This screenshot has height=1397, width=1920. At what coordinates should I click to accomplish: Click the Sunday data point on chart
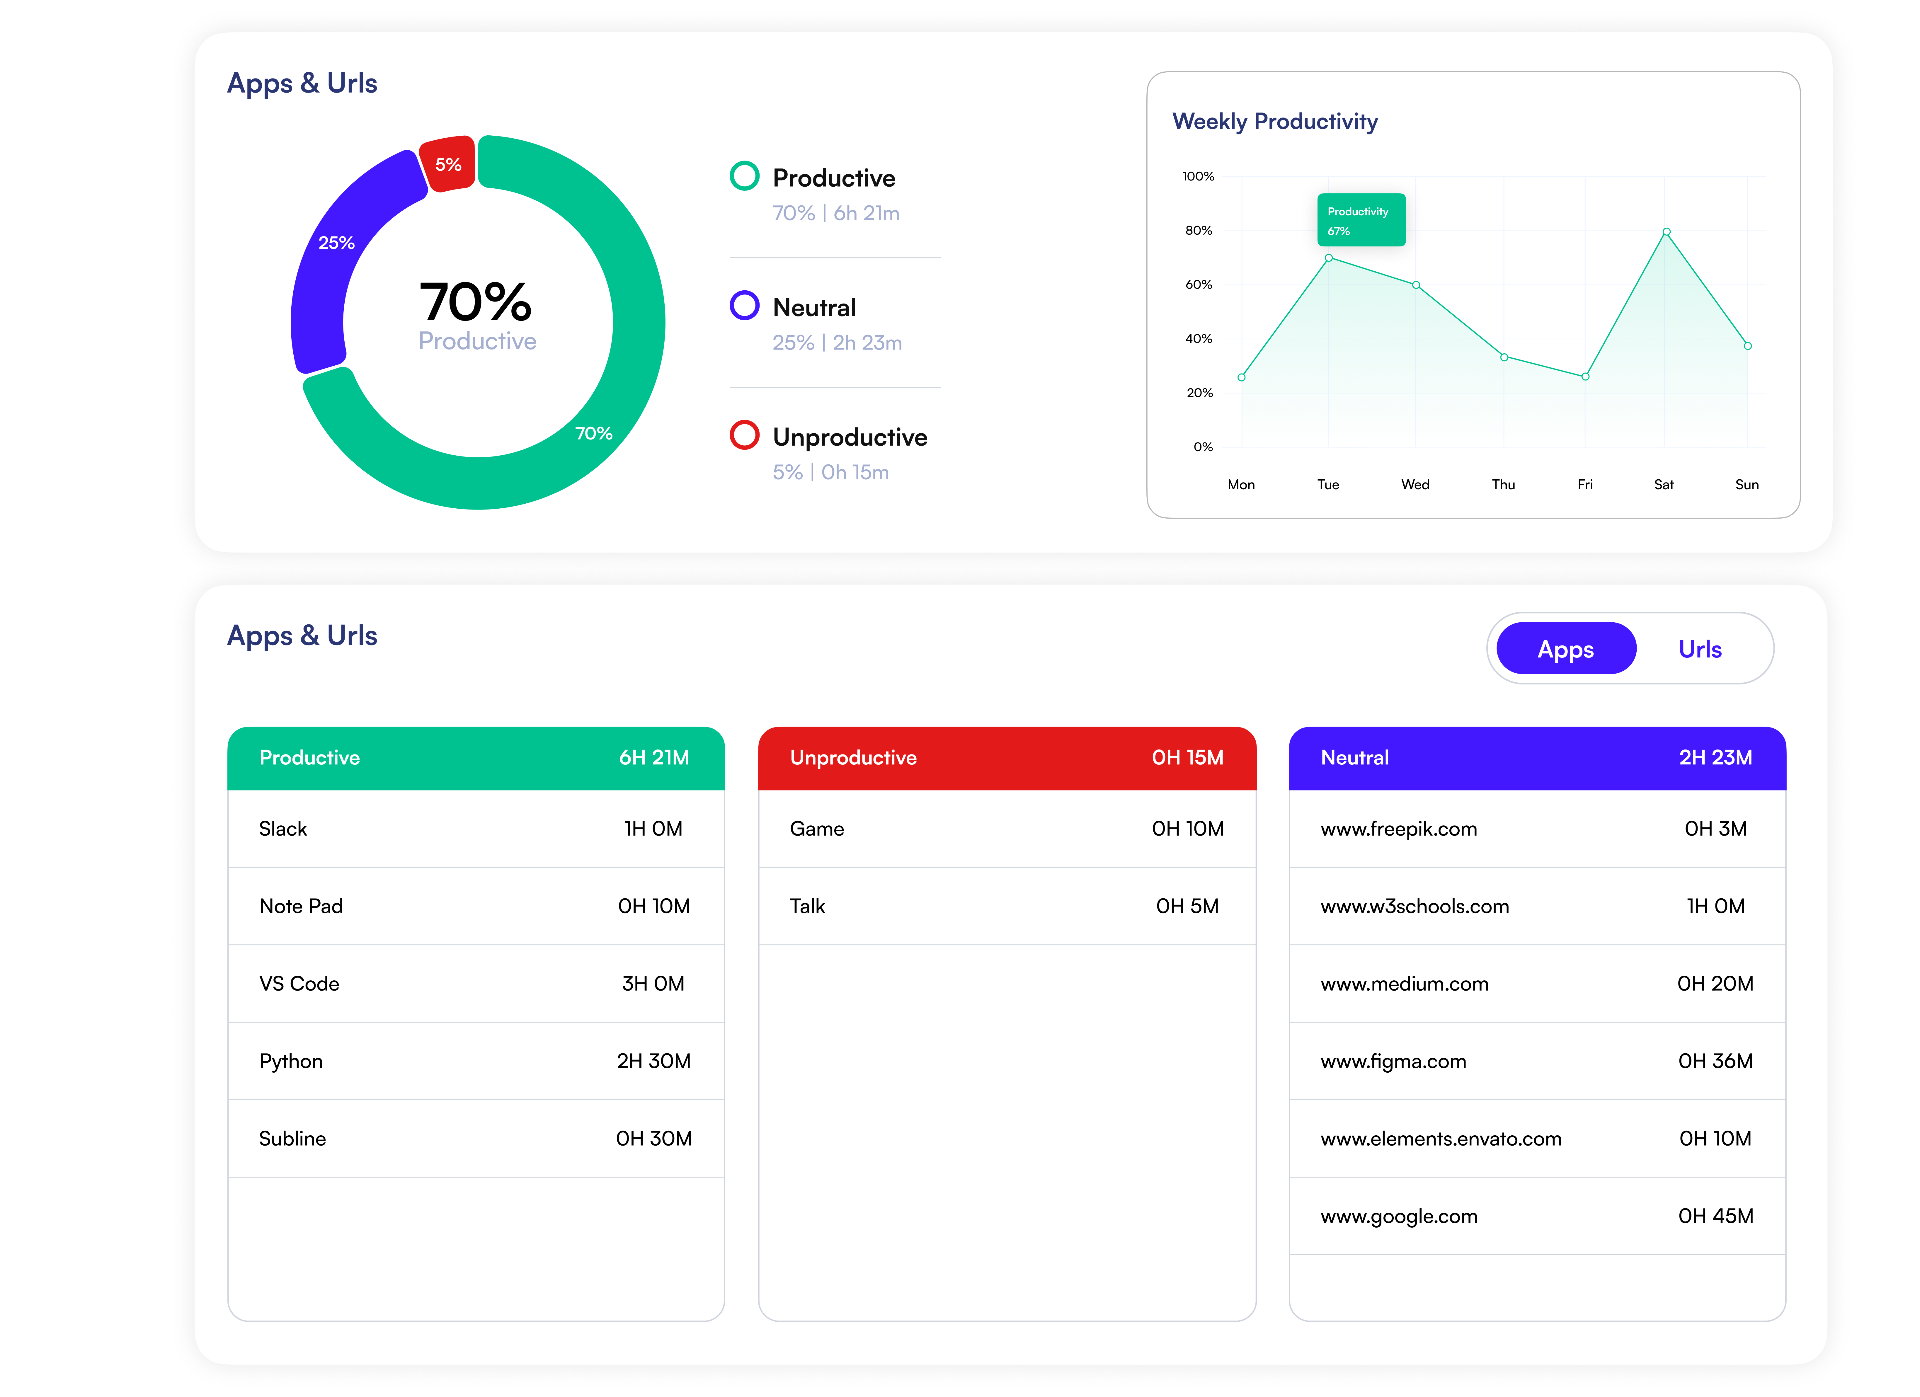1748,346
